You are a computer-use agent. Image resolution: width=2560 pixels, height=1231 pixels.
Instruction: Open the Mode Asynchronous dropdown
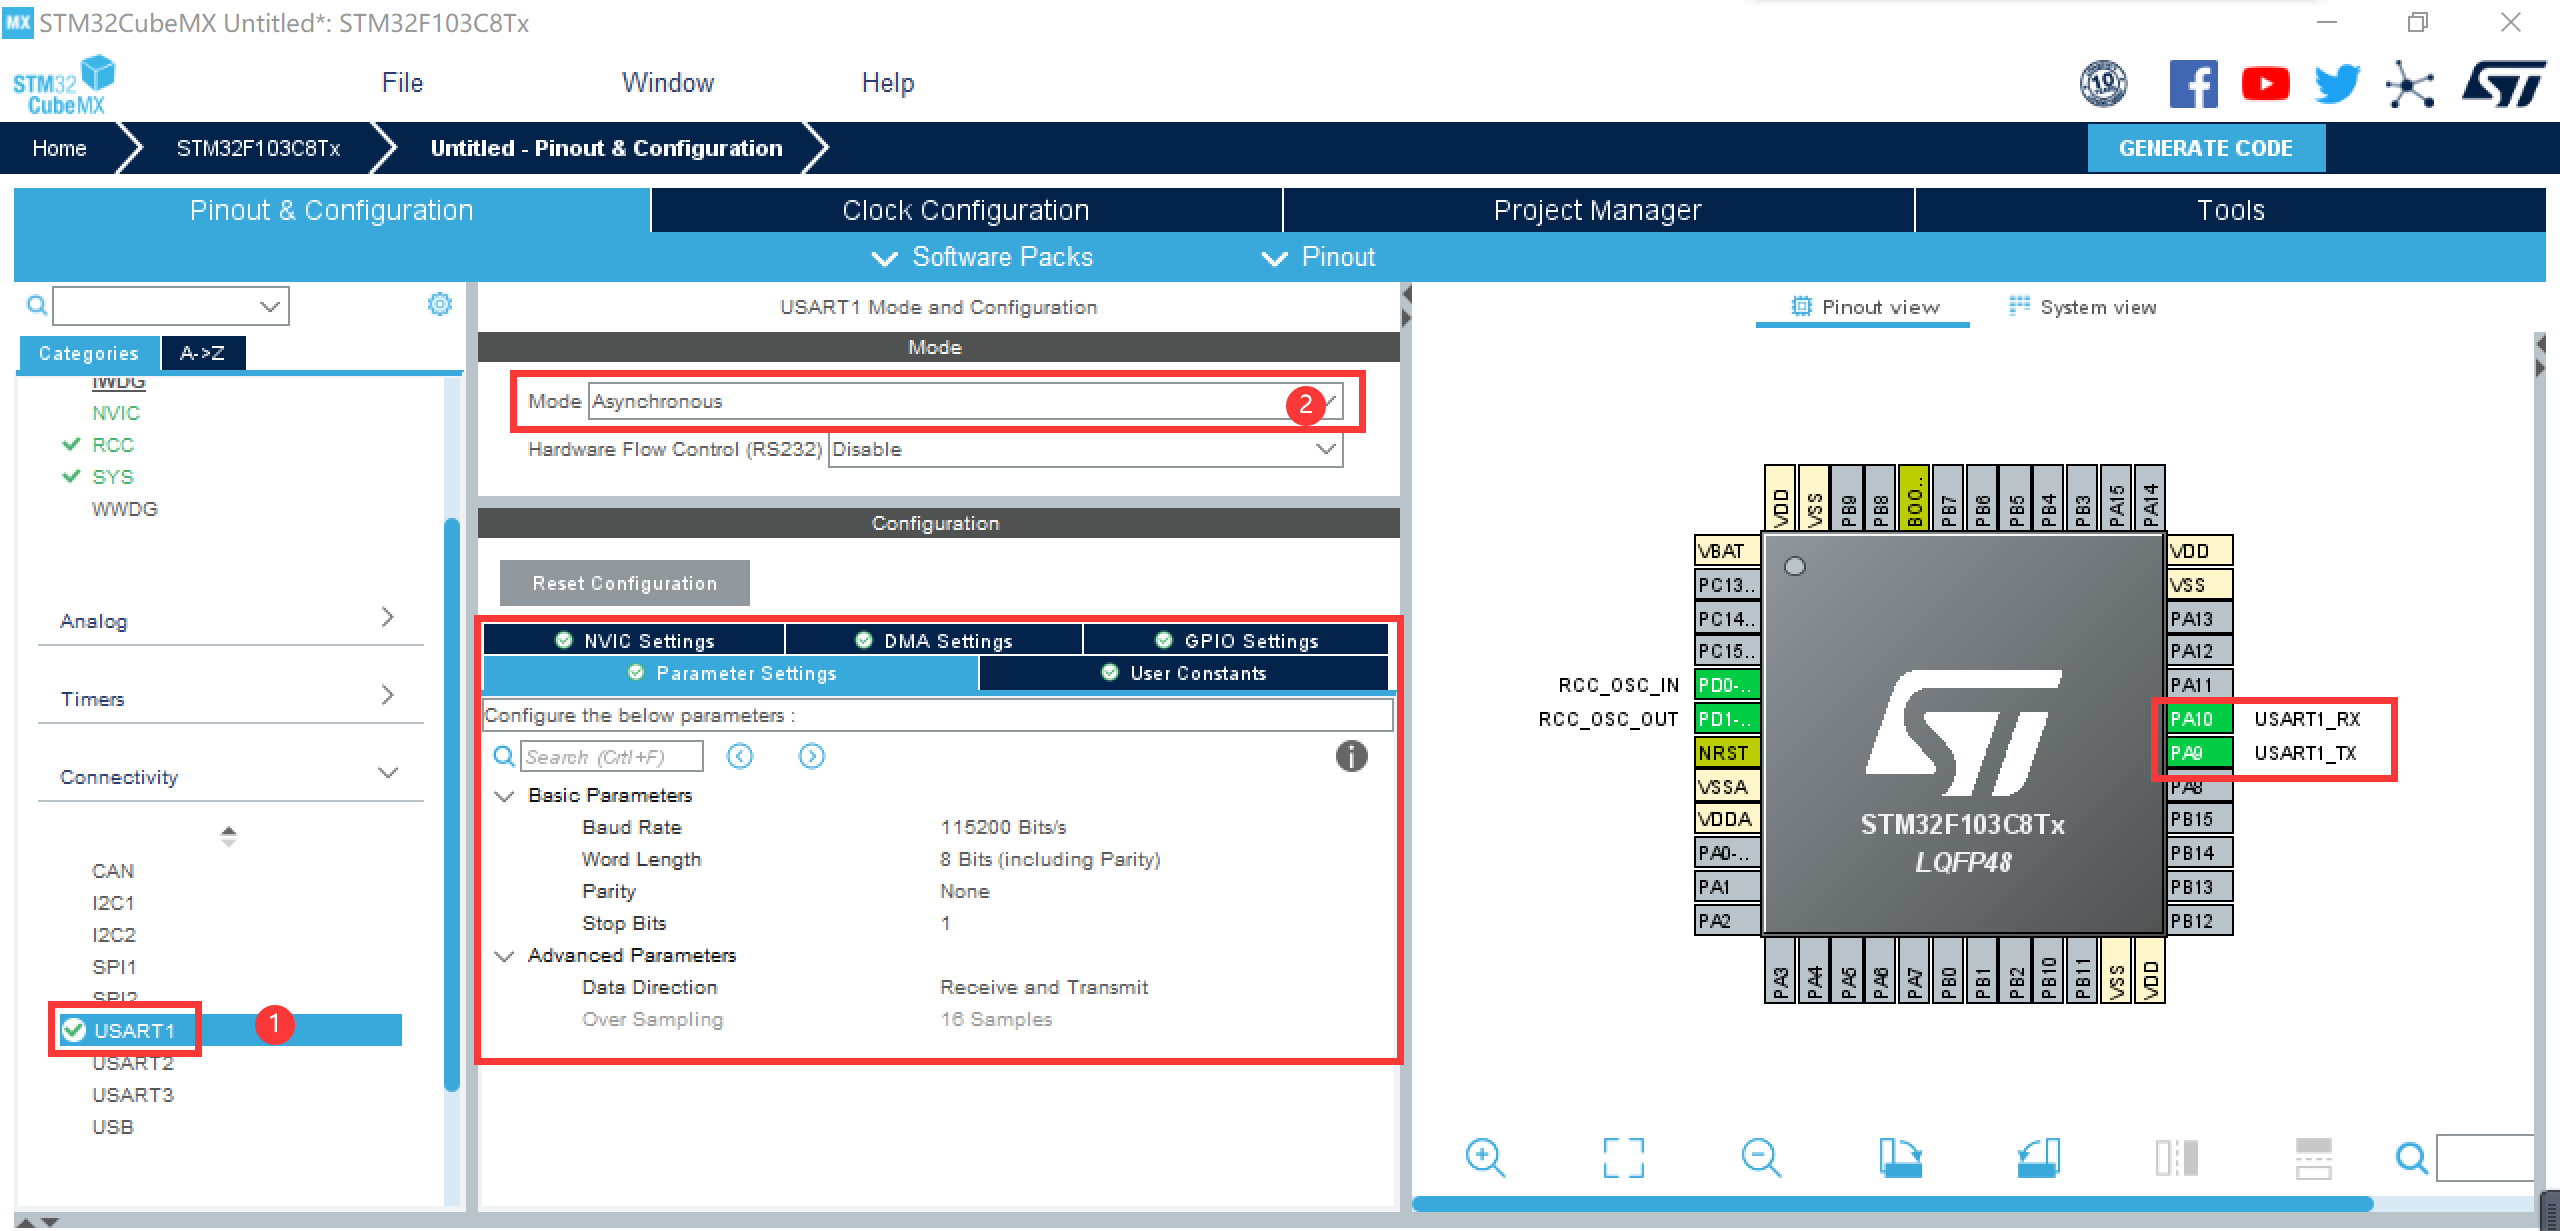pos(965,402)
